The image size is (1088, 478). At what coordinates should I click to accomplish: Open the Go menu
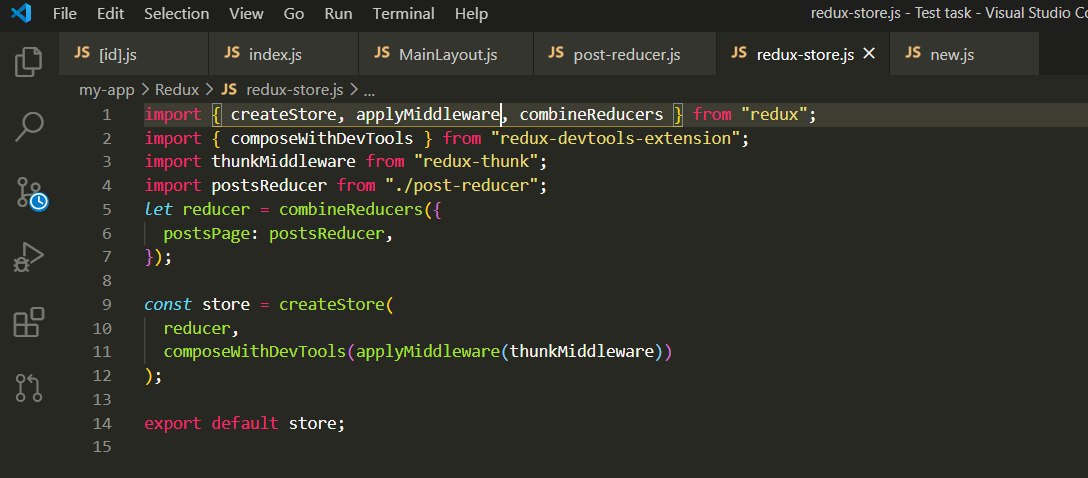click(x=294, y=14)
